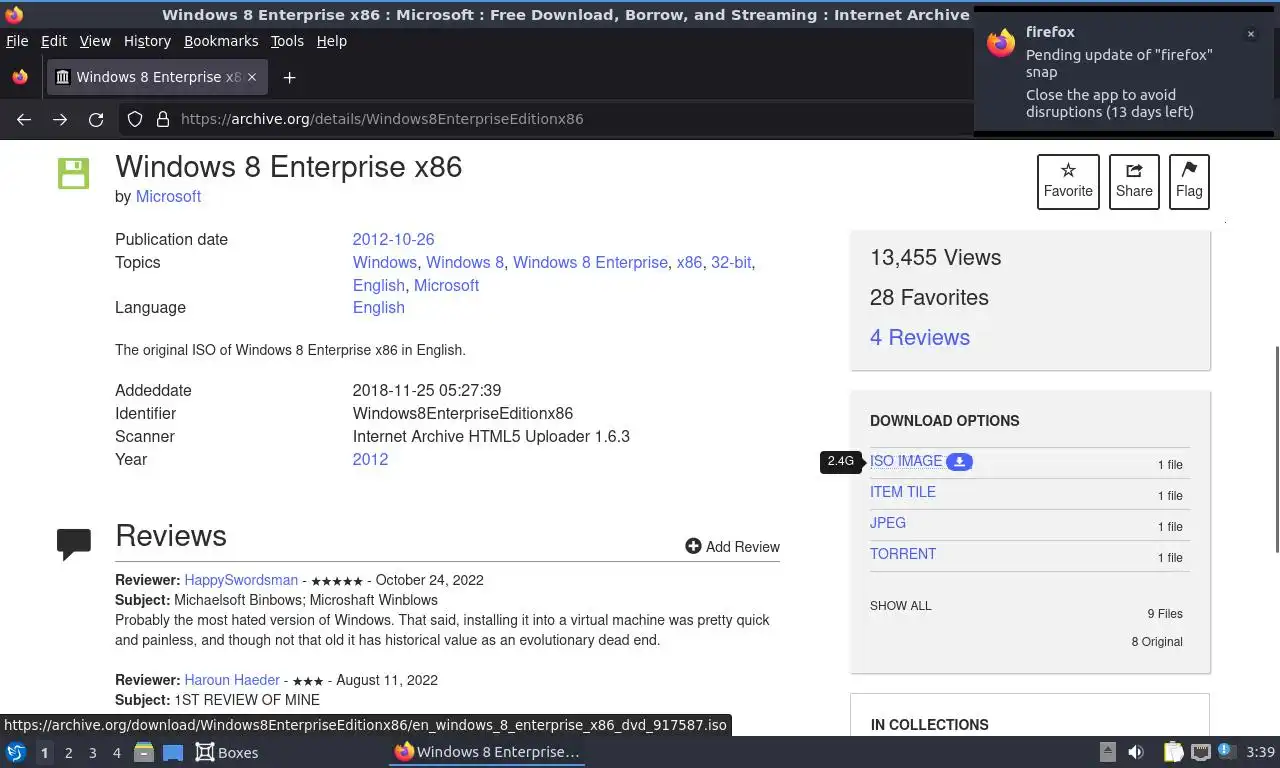Screen dimensions: 1280x768
Task: Open the Share button
Action: [1134, 181]
